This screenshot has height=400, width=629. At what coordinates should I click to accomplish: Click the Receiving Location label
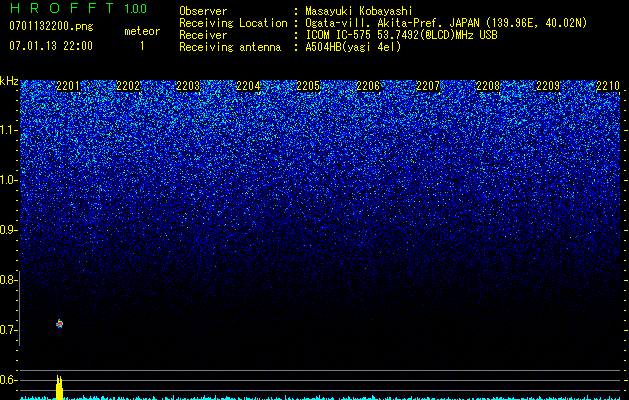click(233, 23)
